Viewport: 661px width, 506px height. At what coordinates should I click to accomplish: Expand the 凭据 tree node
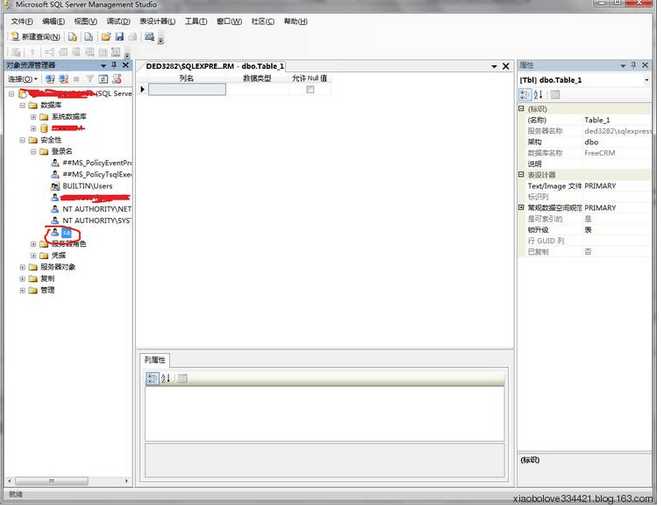point(33,256)
